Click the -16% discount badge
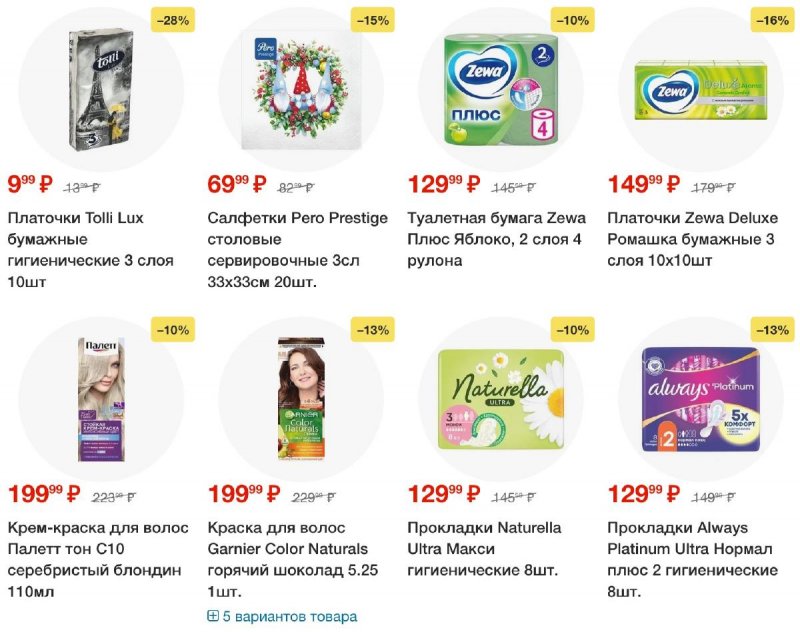This screenshot has height=636, width=800. 772,20
